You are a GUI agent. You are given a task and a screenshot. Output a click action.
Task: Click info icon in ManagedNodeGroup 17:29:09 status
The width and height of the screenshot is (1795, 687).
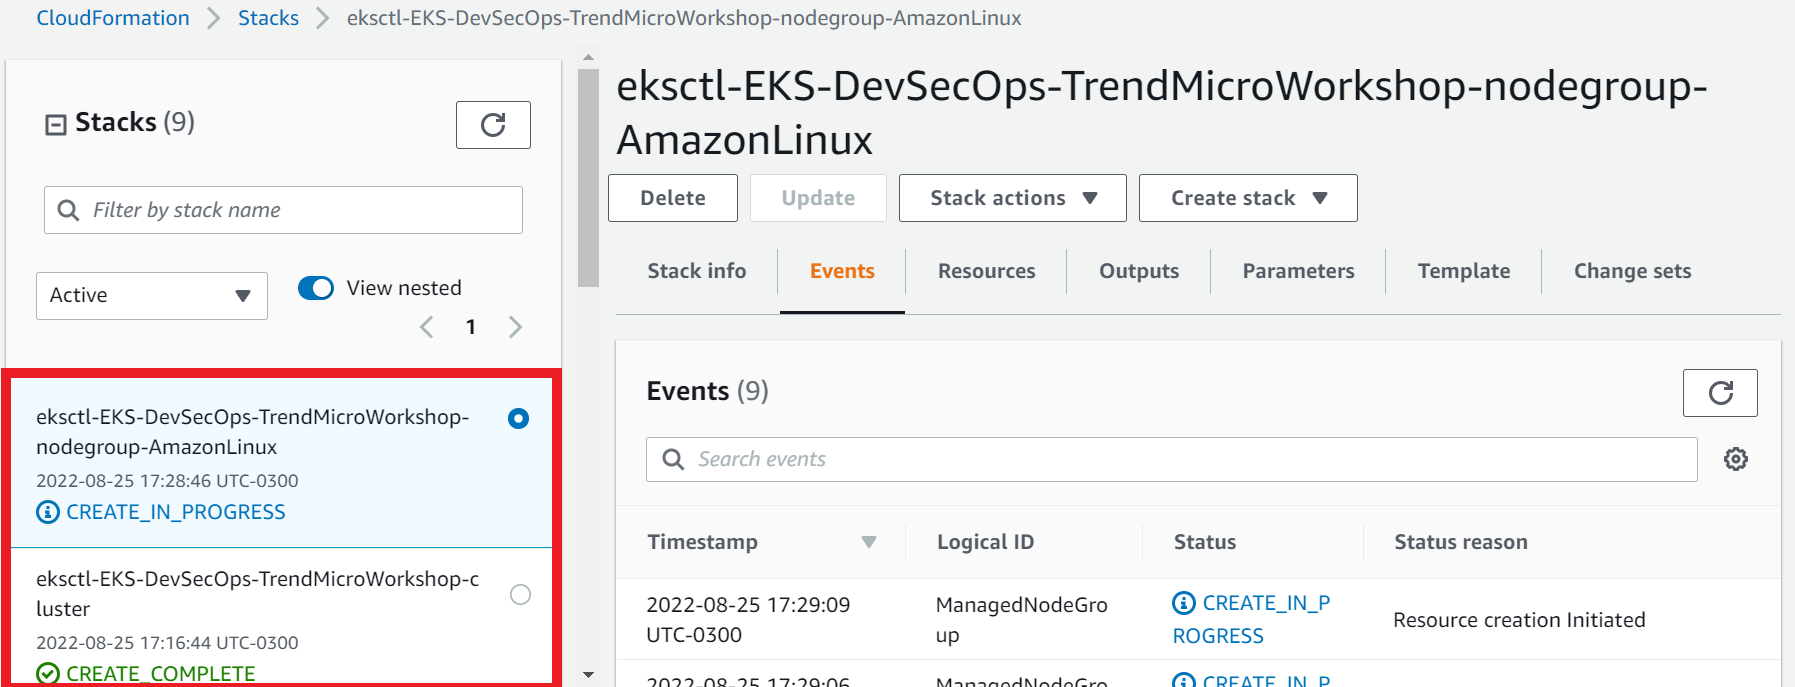tap(1184, 603)
